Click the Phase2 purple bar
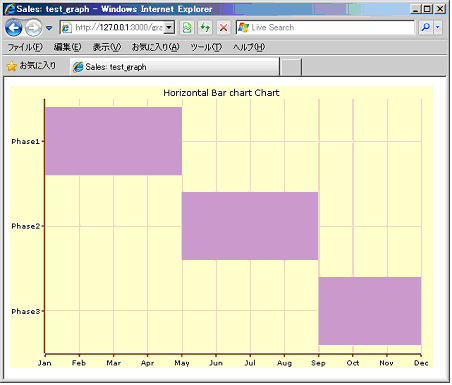452x385 pixels. point(250,226)
